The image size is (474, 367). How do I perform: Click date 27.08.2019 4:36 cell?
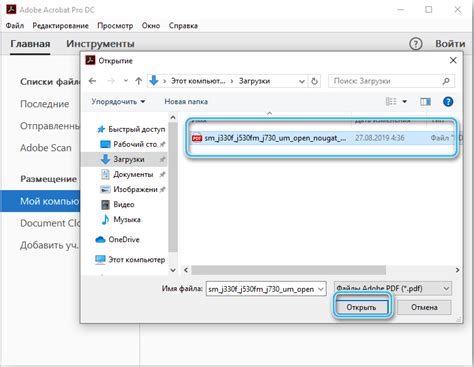[379, 138]
